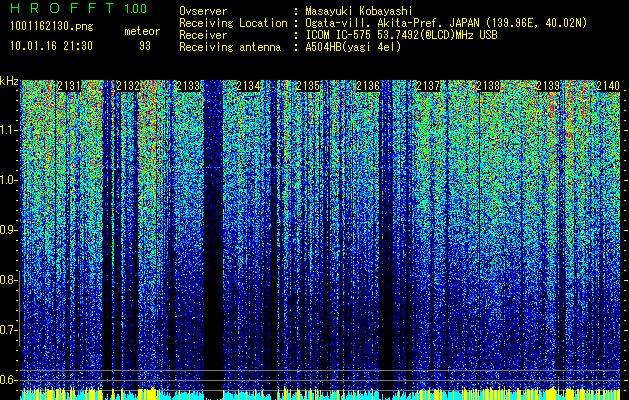Click the Receiving Location label
This screenshot has height=400, width=629.
click(x=233, y=23)
